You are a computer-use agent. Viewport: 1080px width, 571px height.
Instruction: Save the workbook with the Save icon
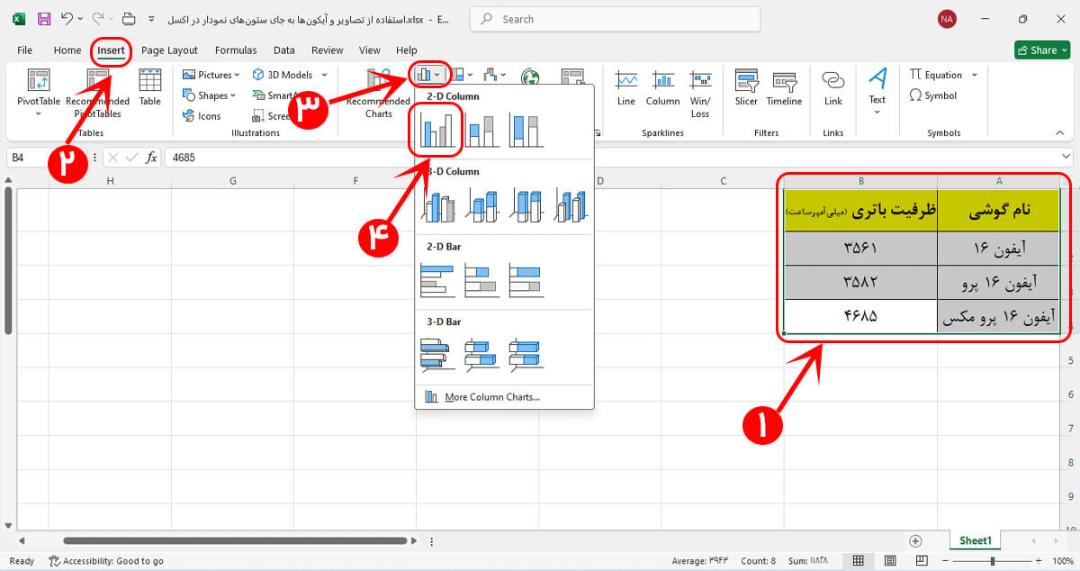[44, 19]
